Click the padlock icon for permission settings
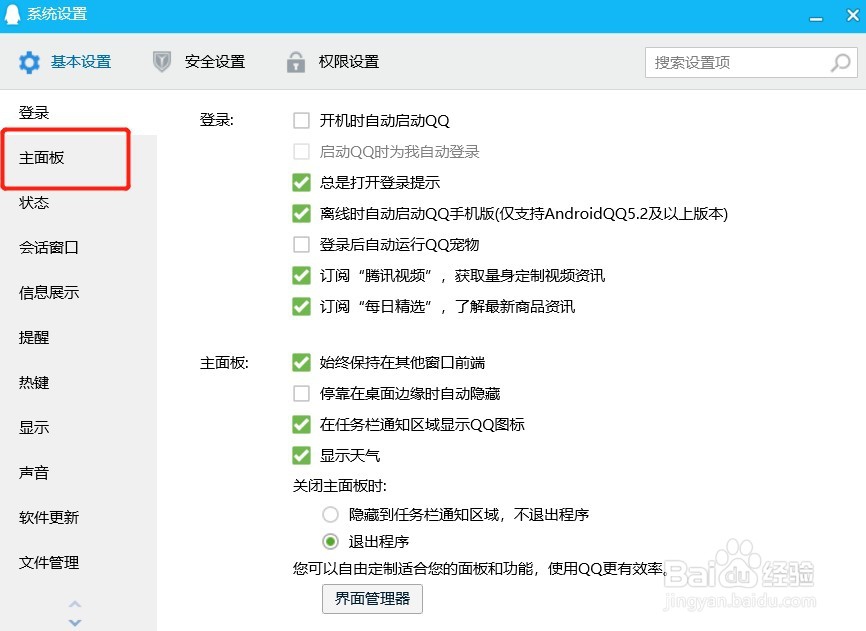The height and width of the screenshot is (631, 866). coord(296,62)
